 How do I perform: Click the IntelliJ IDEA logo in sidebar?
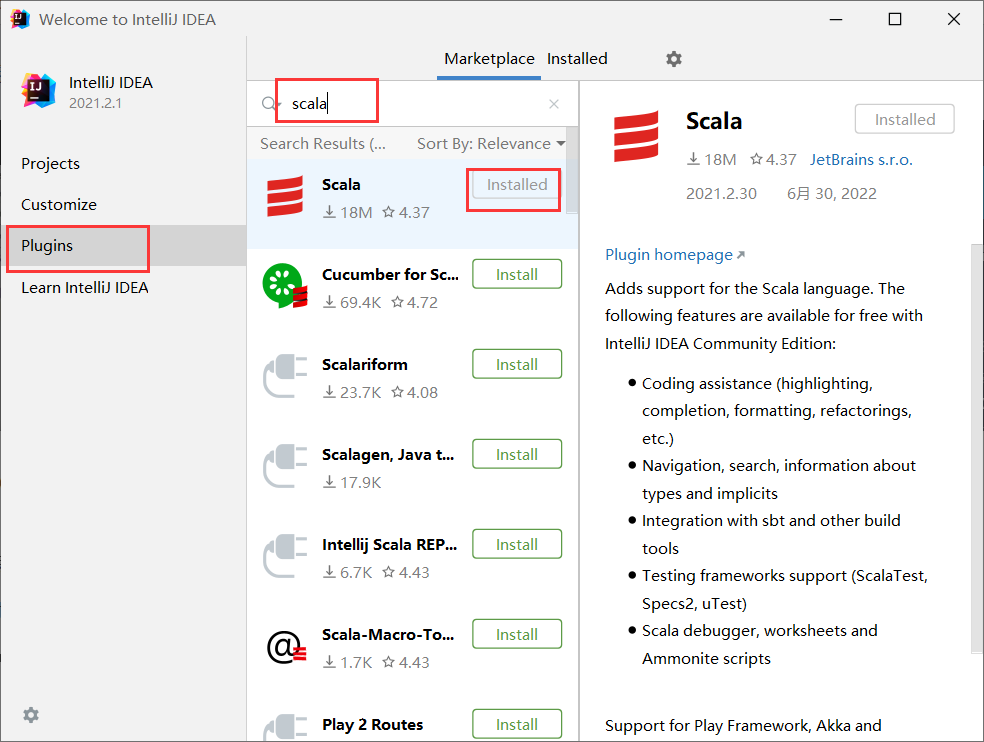tap(38, 90)
